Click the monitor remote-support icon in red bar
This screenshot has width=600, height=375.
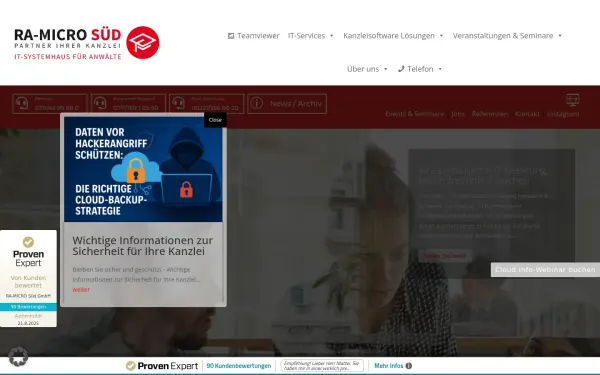(573, 100)
